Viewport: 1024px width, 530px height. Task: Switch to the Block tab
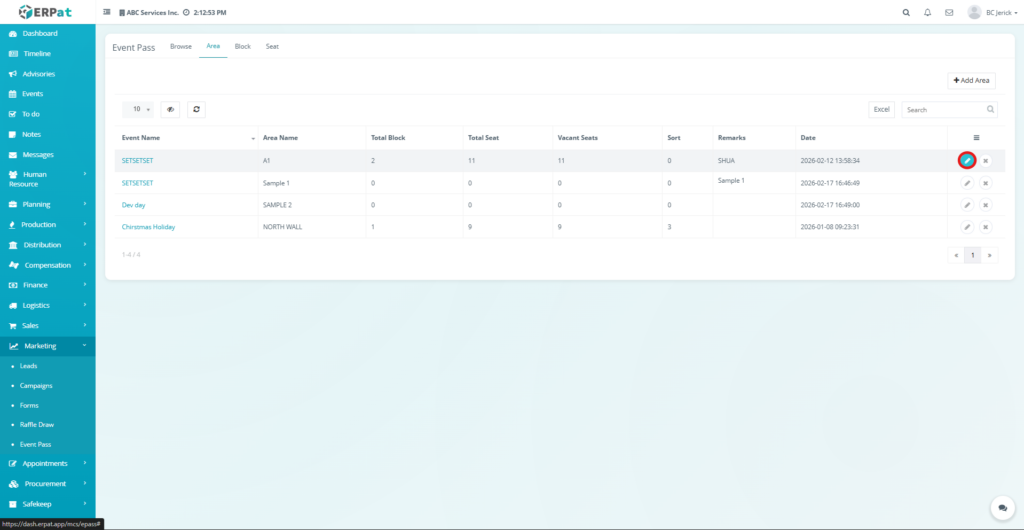tap(242, 46)
